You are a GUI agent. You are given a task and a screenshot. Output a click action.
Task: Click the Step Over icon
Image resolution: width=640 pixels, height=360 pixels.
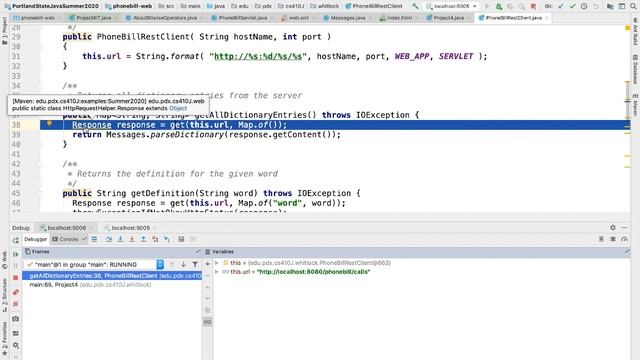pyautogui.click(x=109, y=239)
